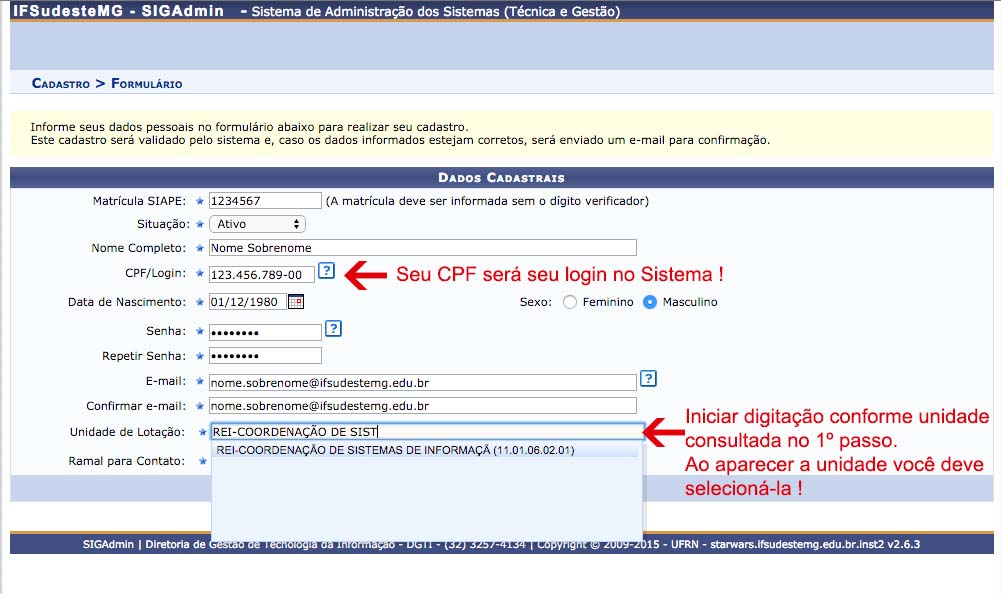Click the Data de Nascimento date field
This screenshot has width=1001, height=594.
click(x=247, y=302)
